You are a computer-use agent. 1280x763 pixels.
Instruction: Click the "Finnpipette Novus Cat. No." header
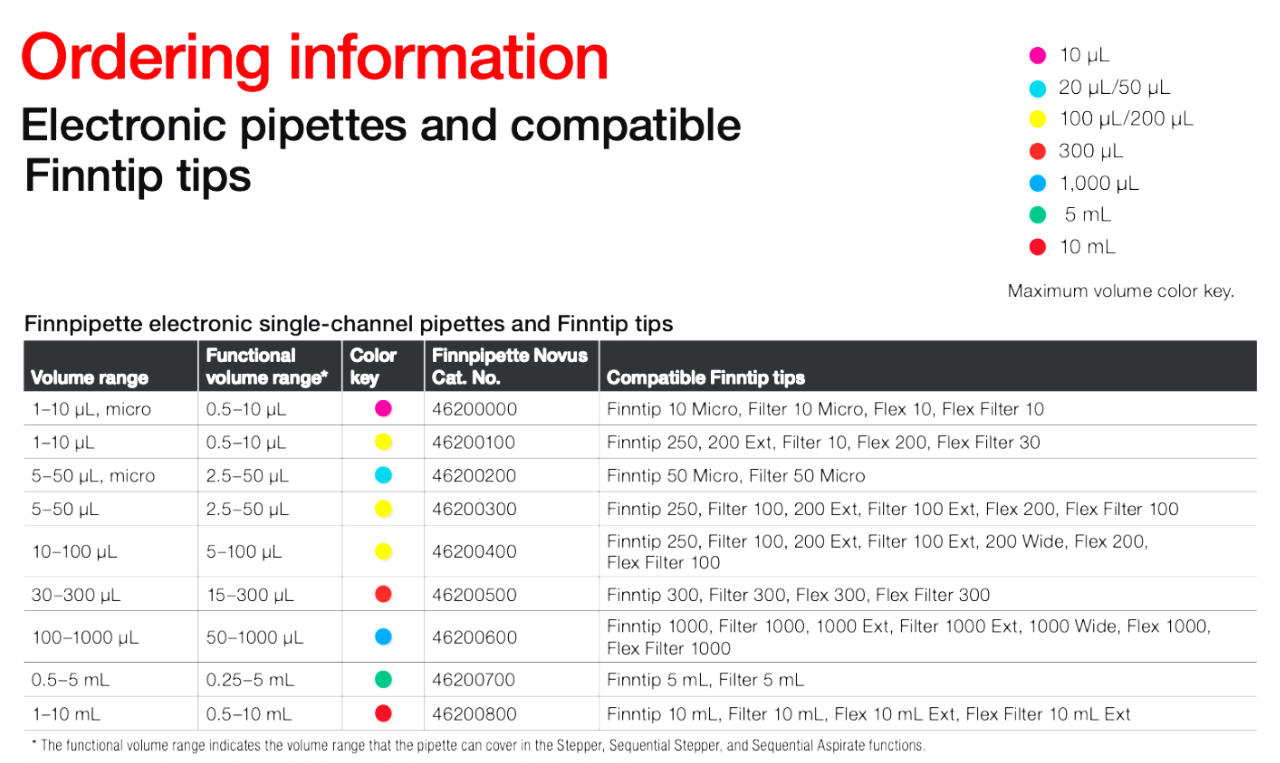click(510, 366)
